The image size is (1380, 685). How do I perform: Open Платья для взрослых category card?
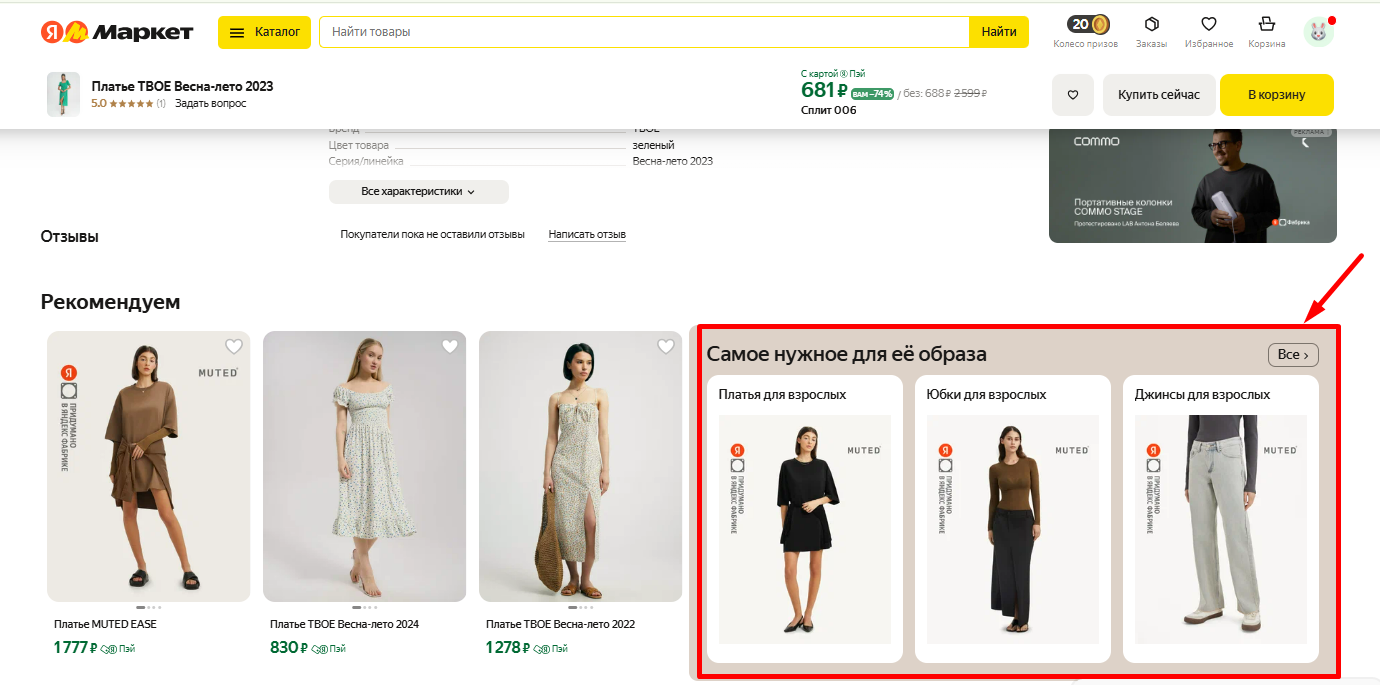[x=805, y=519]
